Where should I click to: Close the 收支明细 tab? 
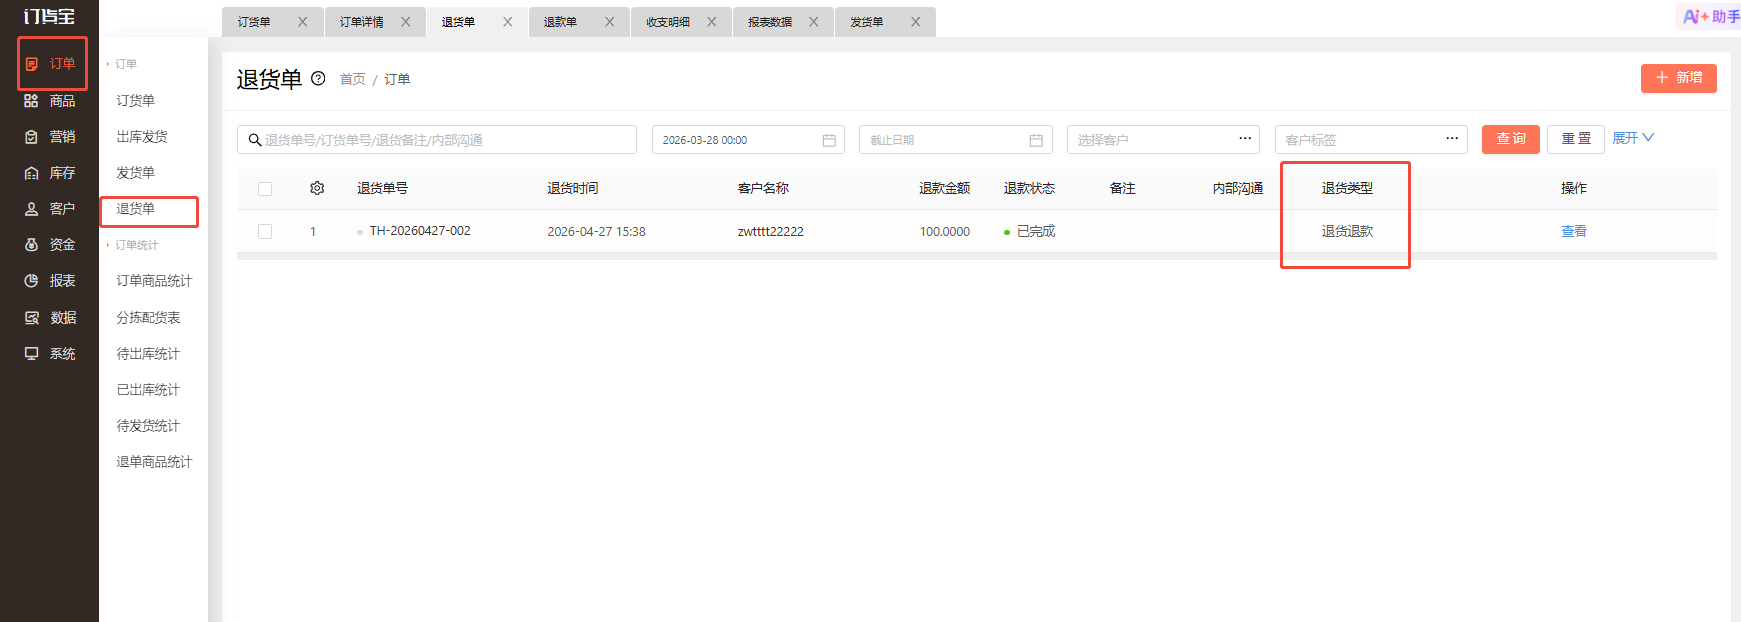tap(711, 22)
